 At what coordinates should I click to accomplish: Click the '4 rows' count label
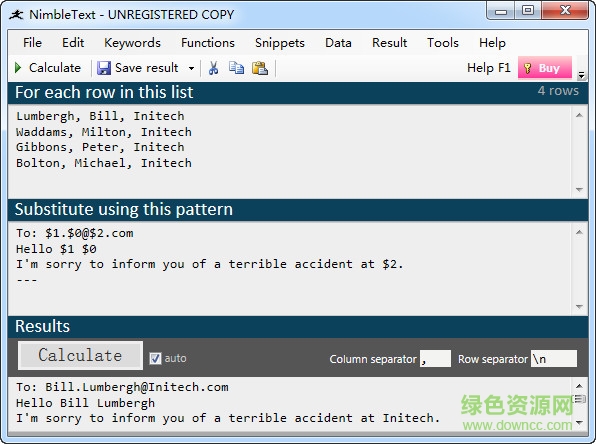click(558, 90)
